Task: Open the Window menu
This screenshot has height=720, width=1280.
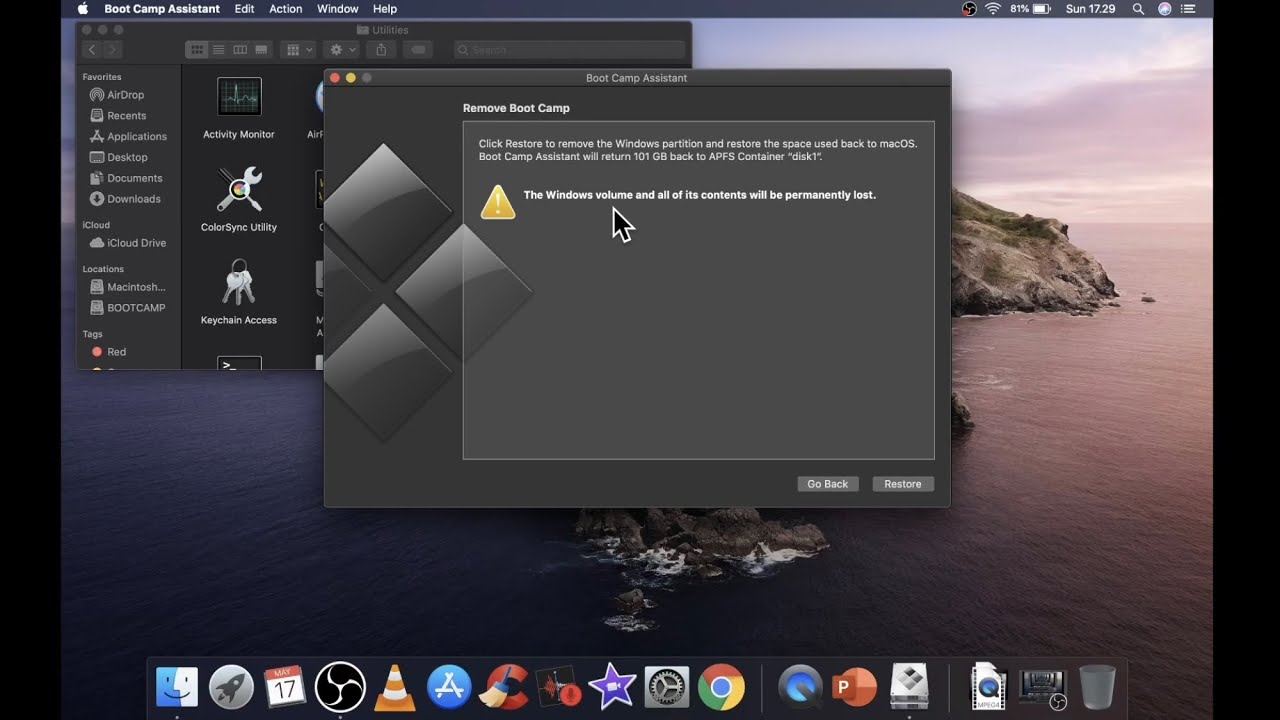Action: pyautogui.click(x=338, y=9)
